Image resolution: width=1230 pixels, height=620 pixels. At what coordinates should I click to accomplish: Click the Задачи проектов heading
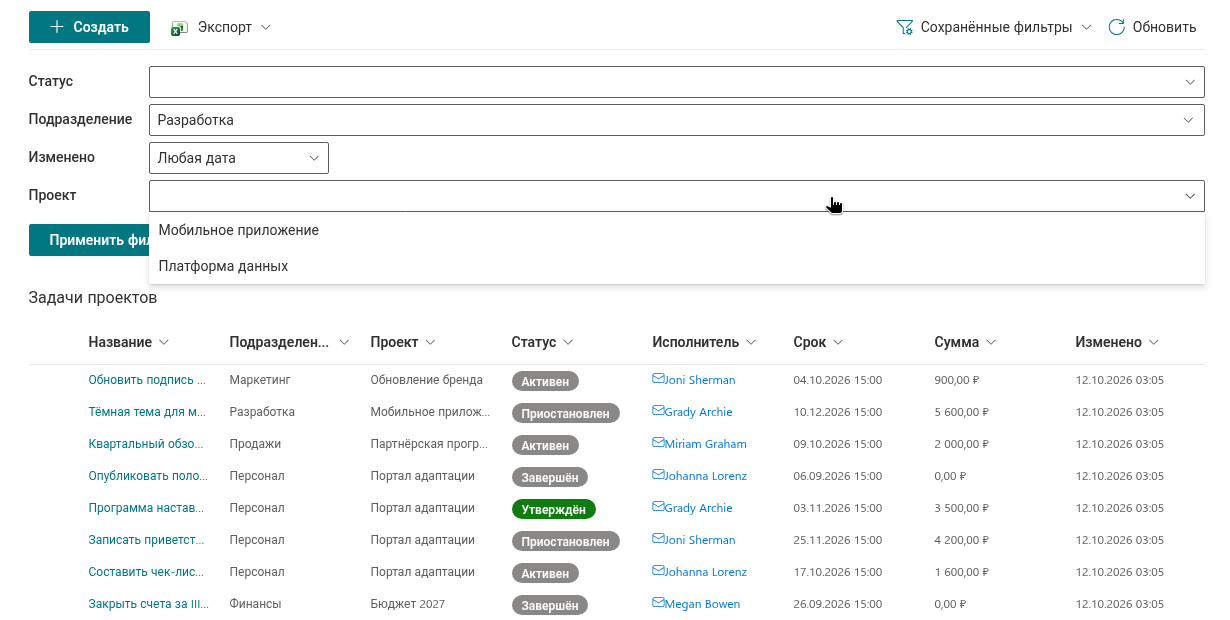93,297
